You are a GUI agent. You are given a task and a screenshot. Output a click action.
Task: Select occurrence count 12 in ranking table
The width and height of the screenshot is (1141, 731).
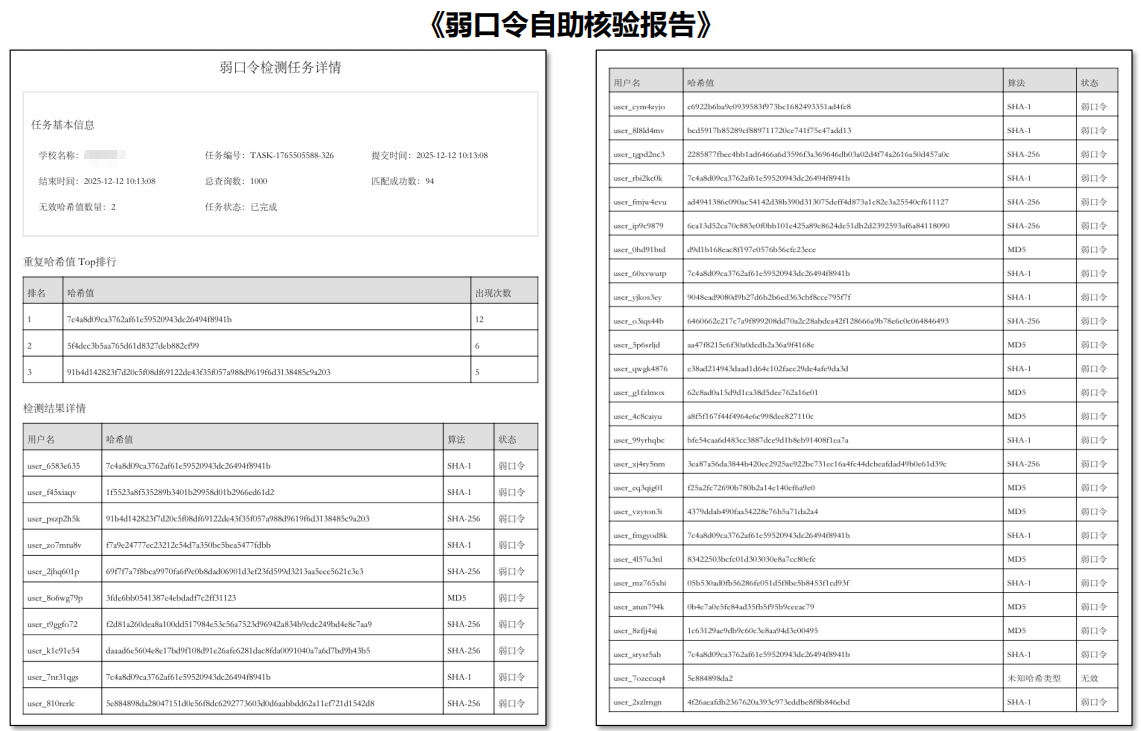tap(481, 319)
